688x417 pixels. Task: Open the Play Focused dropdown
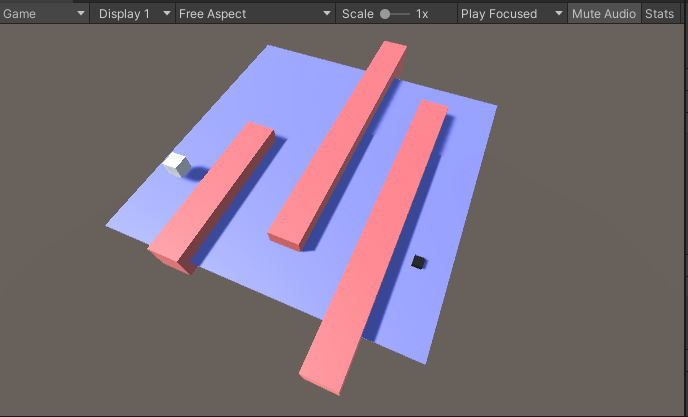click(x=512, y=14)
